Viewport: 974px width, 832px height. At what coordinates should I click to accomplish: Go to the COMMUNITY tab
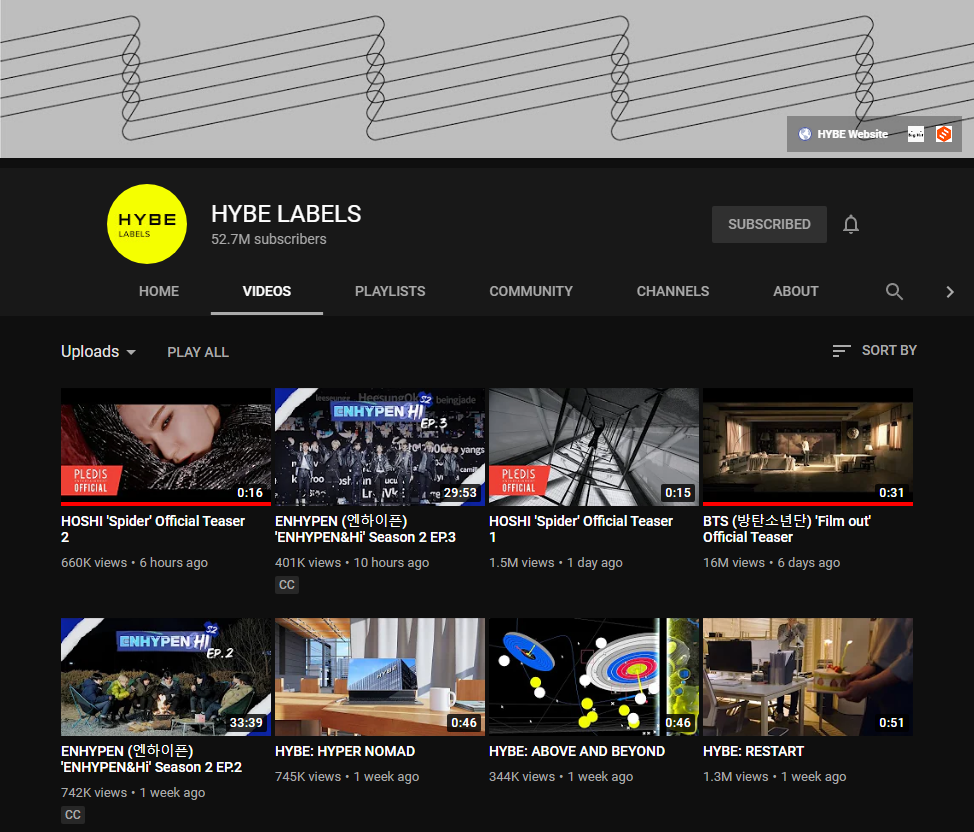(531, 291)
